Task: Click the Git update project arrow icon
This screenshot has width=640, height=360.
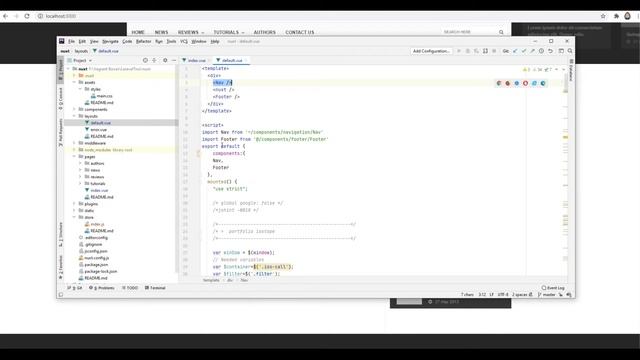Action: click(515, 51)
